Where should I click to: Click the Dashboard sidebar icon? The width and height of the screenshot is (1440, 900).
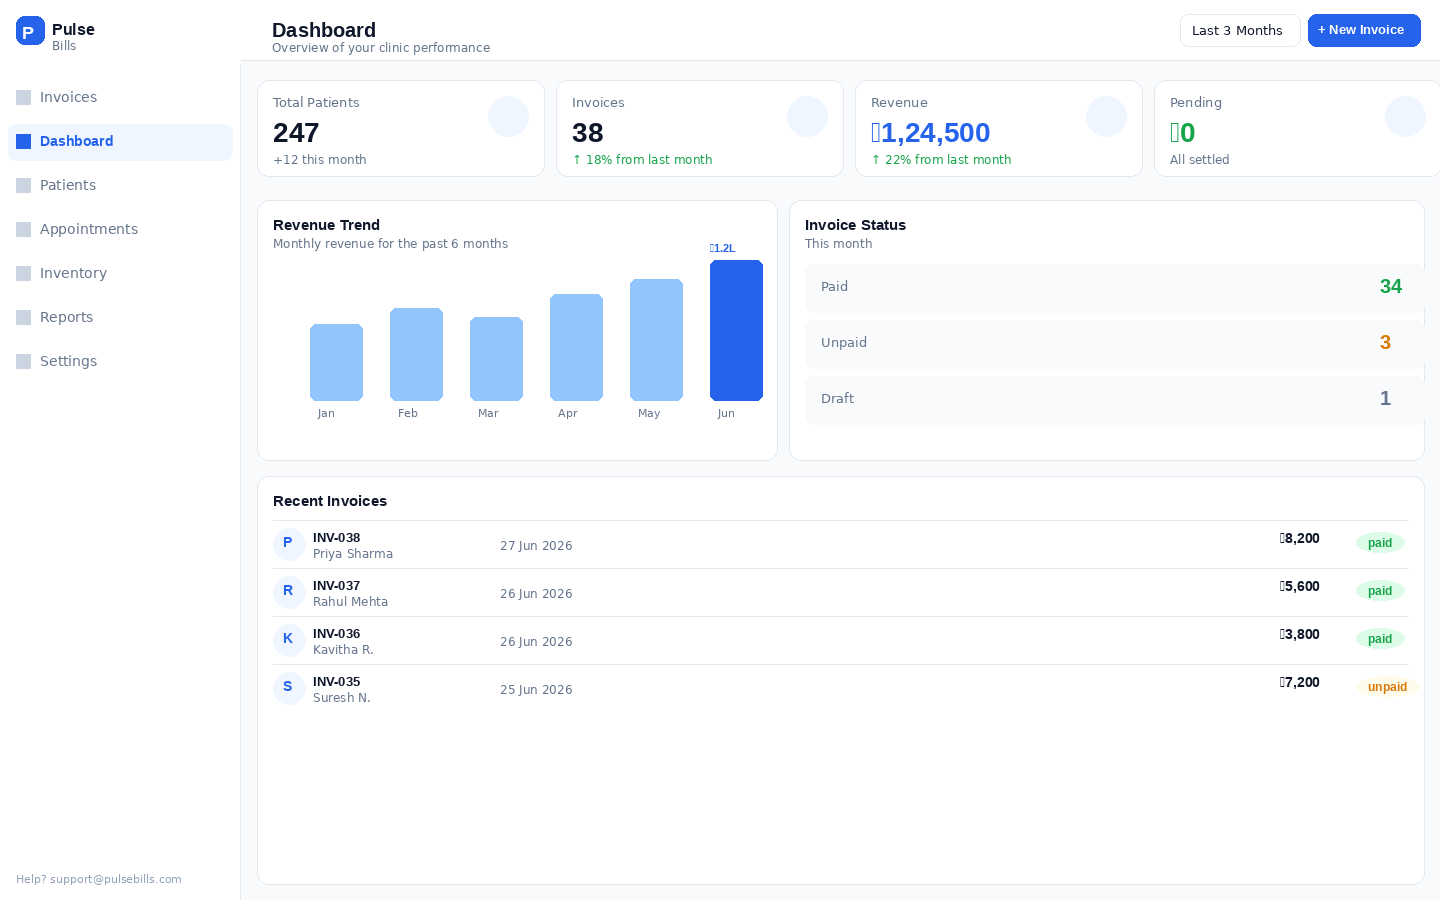click(x=24, y=141)
